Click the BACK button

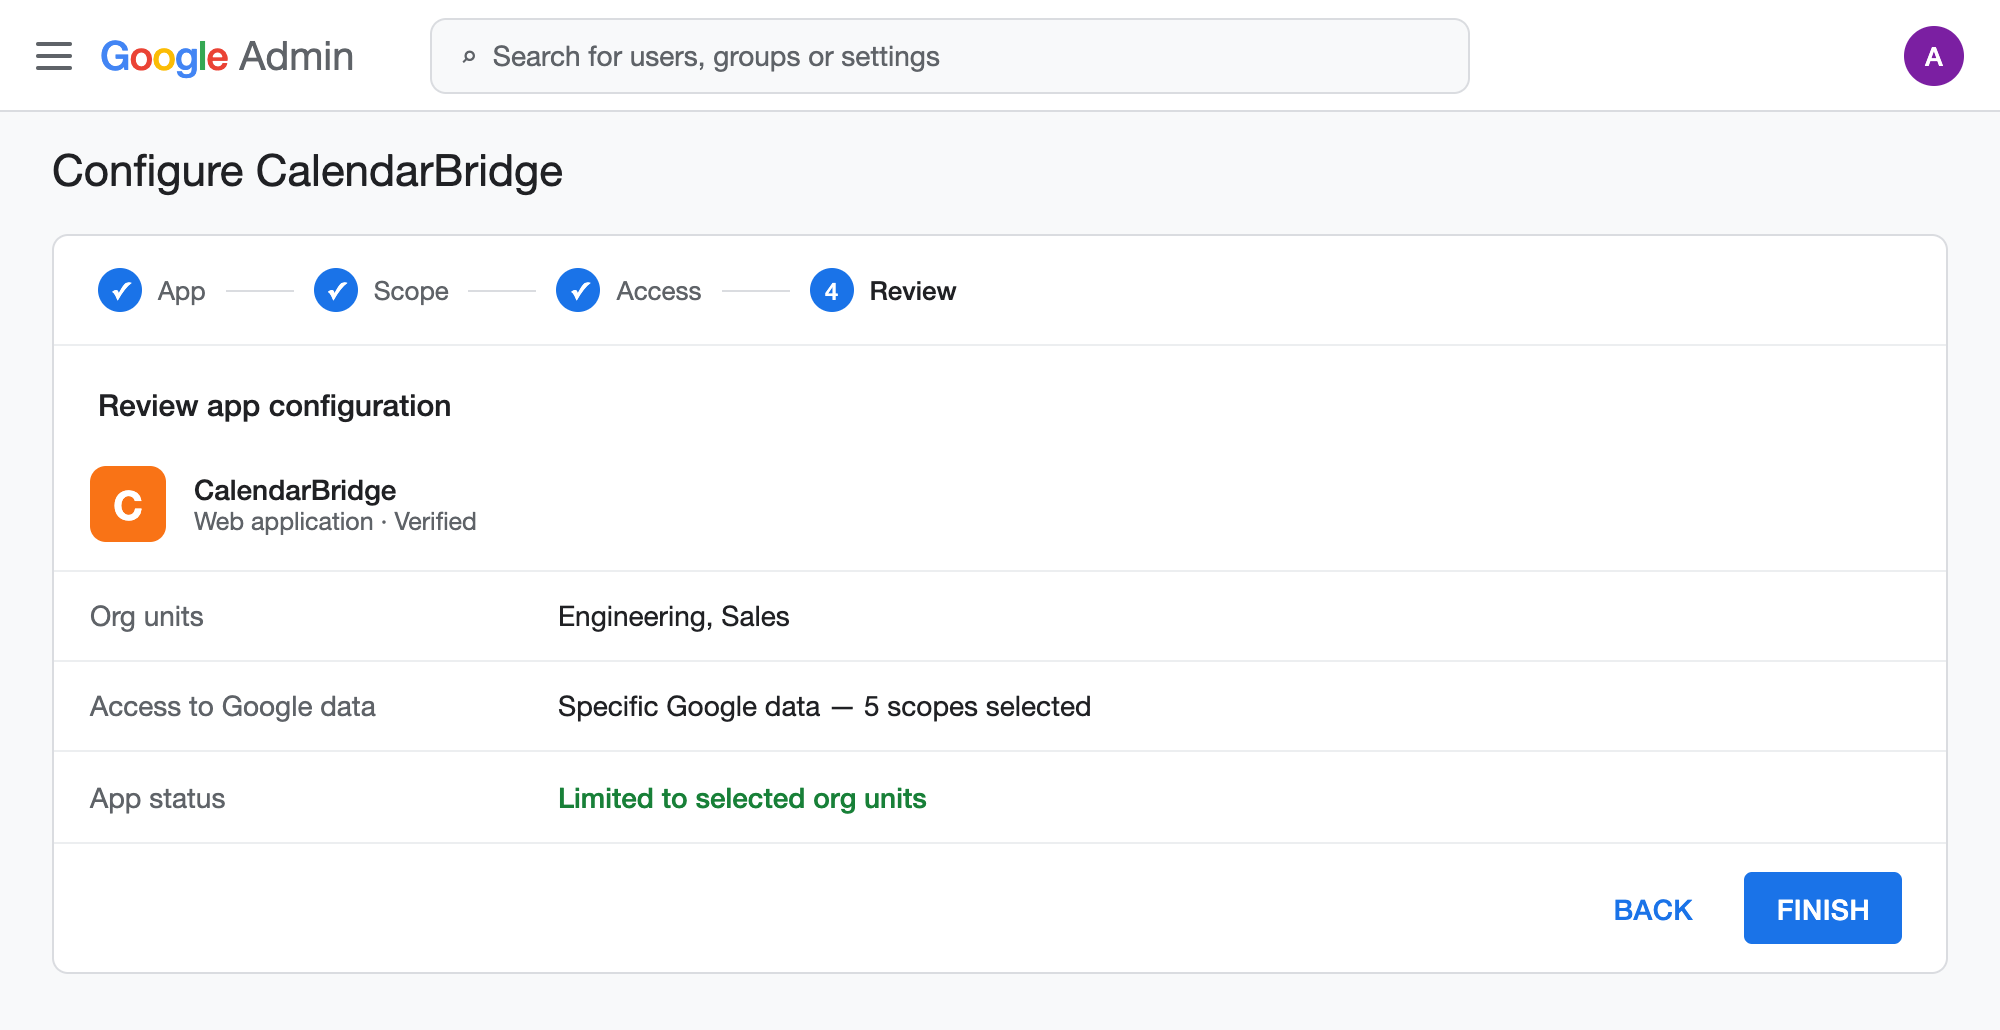coord(1653,909)
